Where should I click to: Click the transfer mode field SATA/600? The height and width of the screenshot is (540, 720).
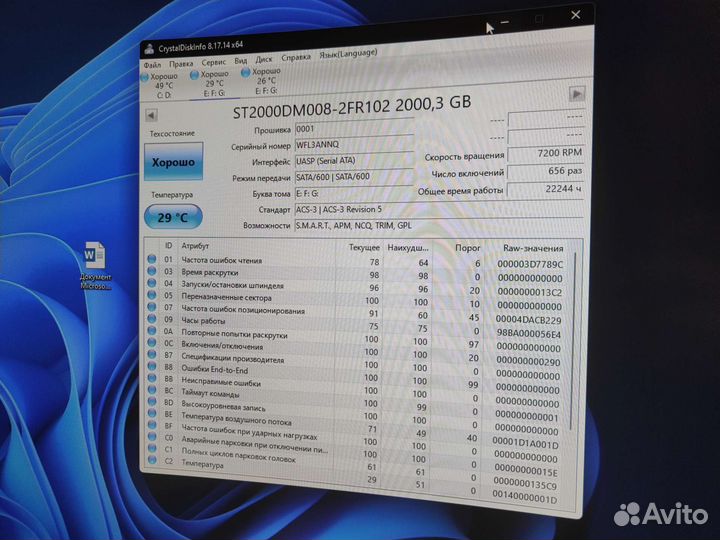coord(354,177)
